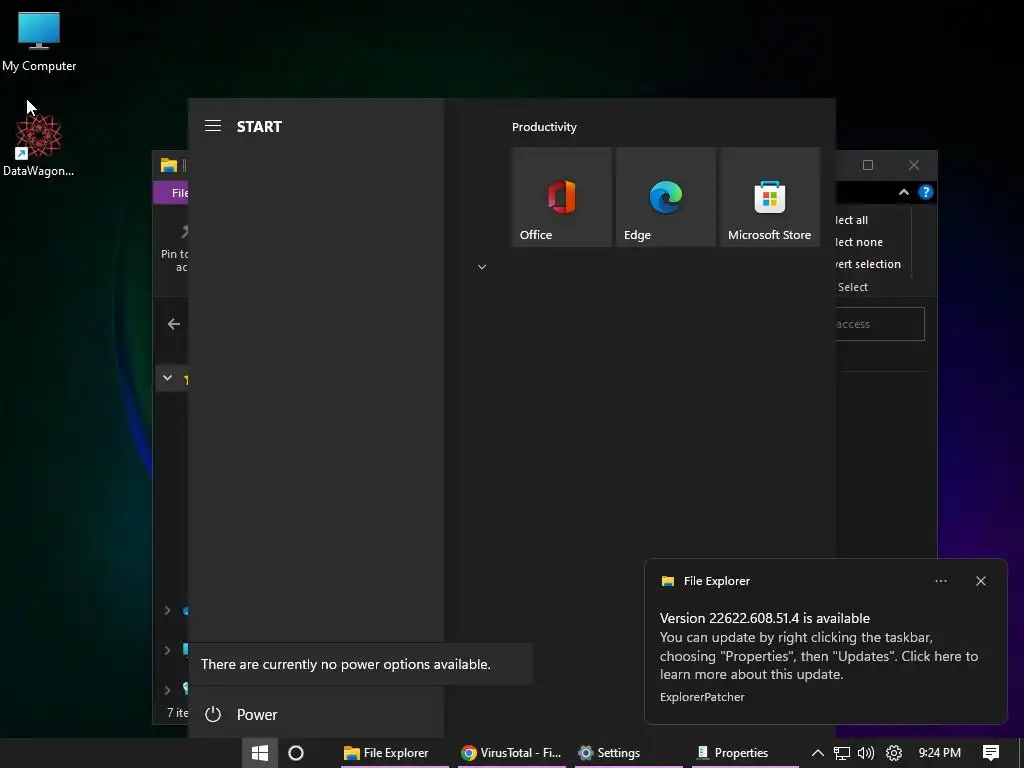Click the gear icon in system tray
This screenshot has height=768, width=1024.
(x=893, y=753)
